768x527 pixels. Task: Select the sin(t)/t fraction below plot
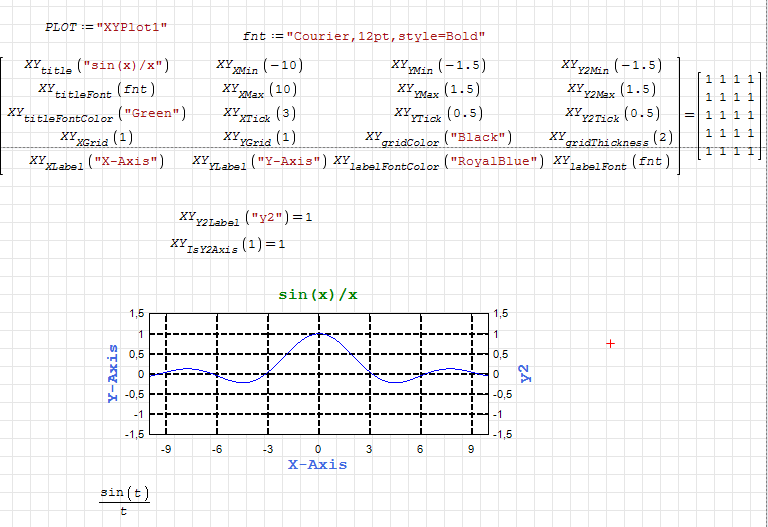click(x=124, y=501)
